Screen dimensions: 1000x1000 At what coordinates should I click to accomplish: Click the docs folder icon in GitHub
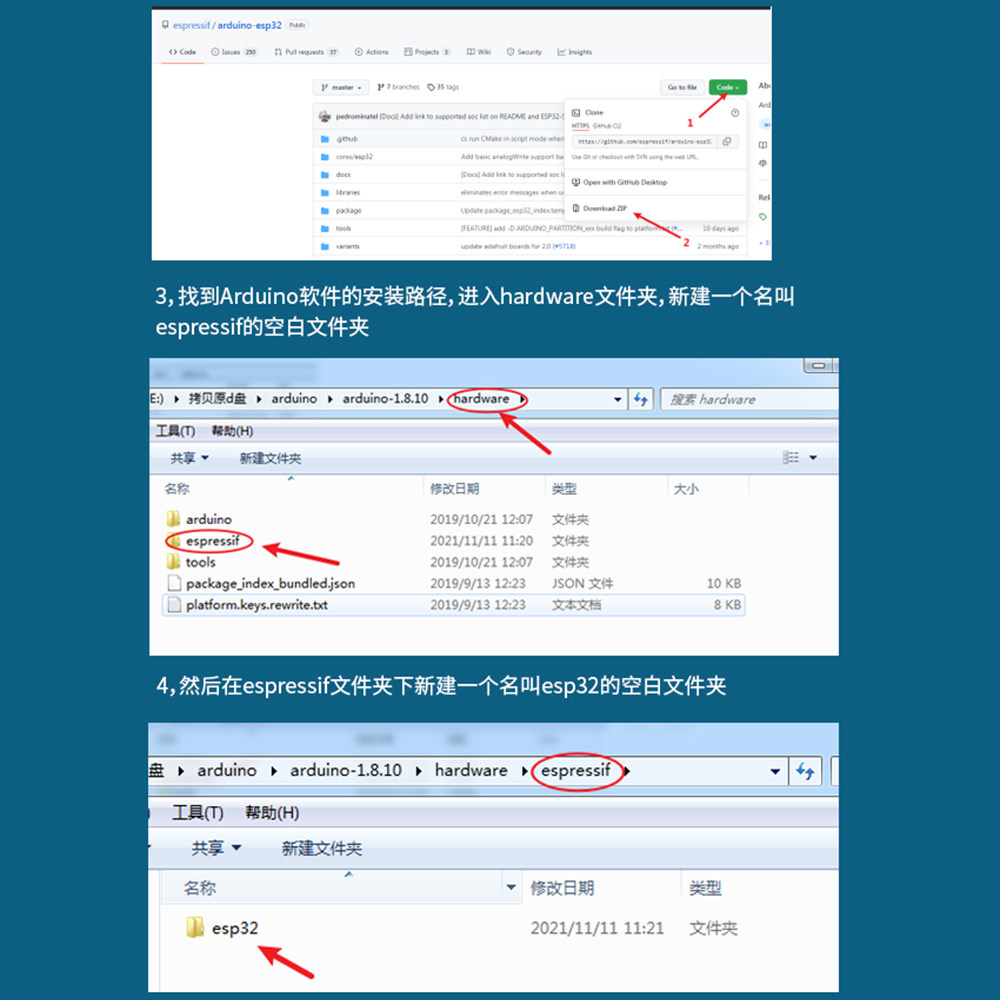(x=325, y=174)
